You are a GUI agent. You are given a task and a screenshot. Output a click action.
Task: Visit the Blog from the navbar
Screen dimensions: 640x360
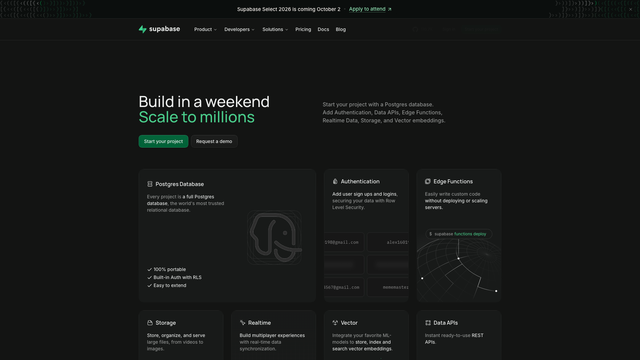pyautogui.click(x=340, y=29)
